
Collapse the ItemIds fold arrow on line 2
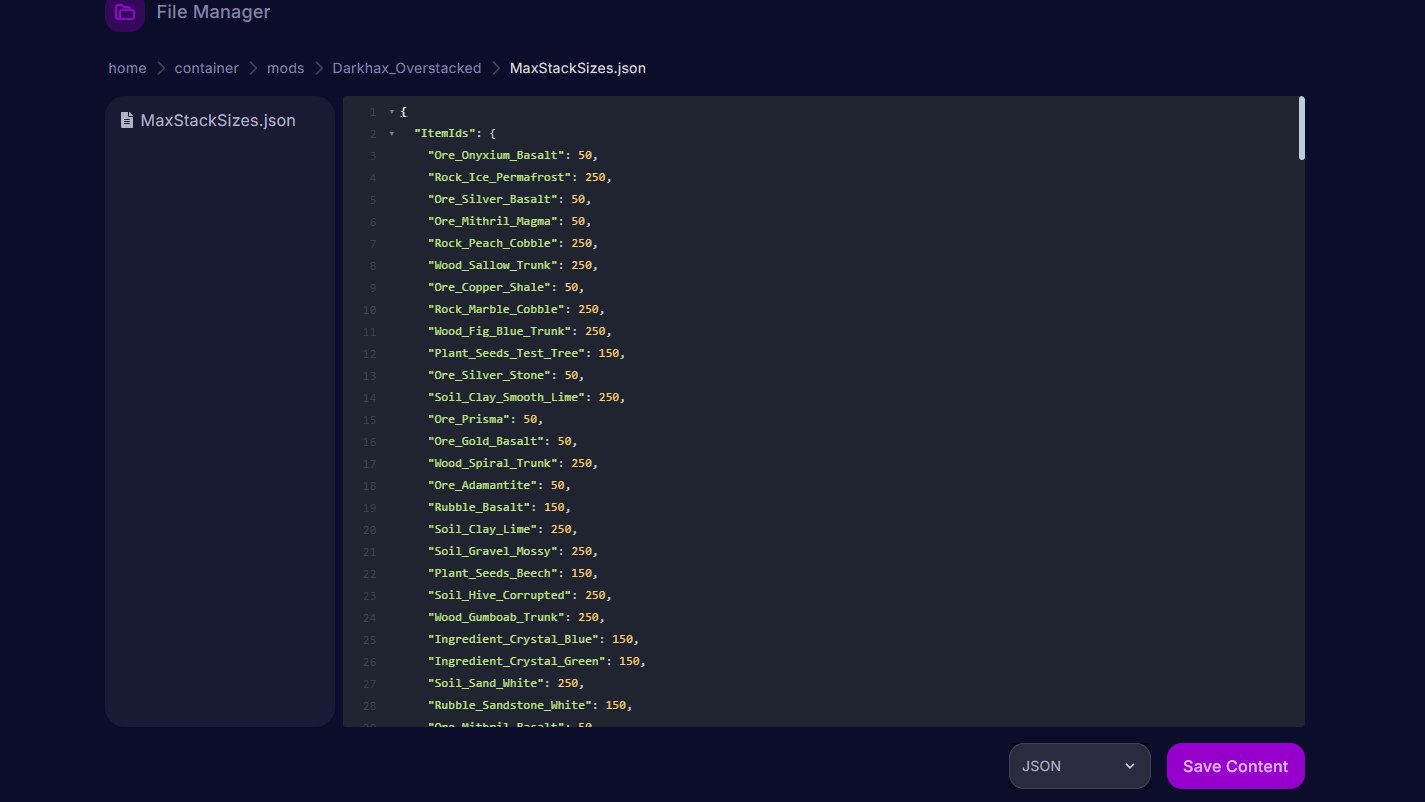point(390,133)
